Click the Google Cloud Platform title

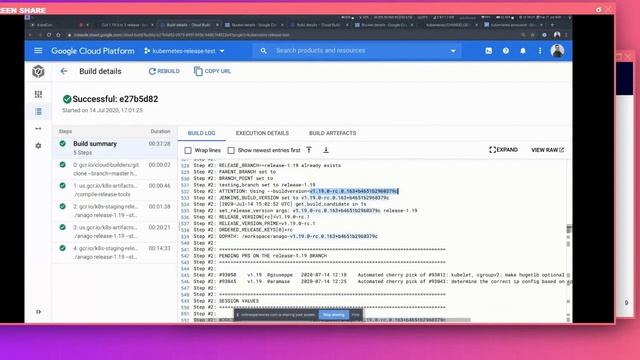tap(93, 51)
